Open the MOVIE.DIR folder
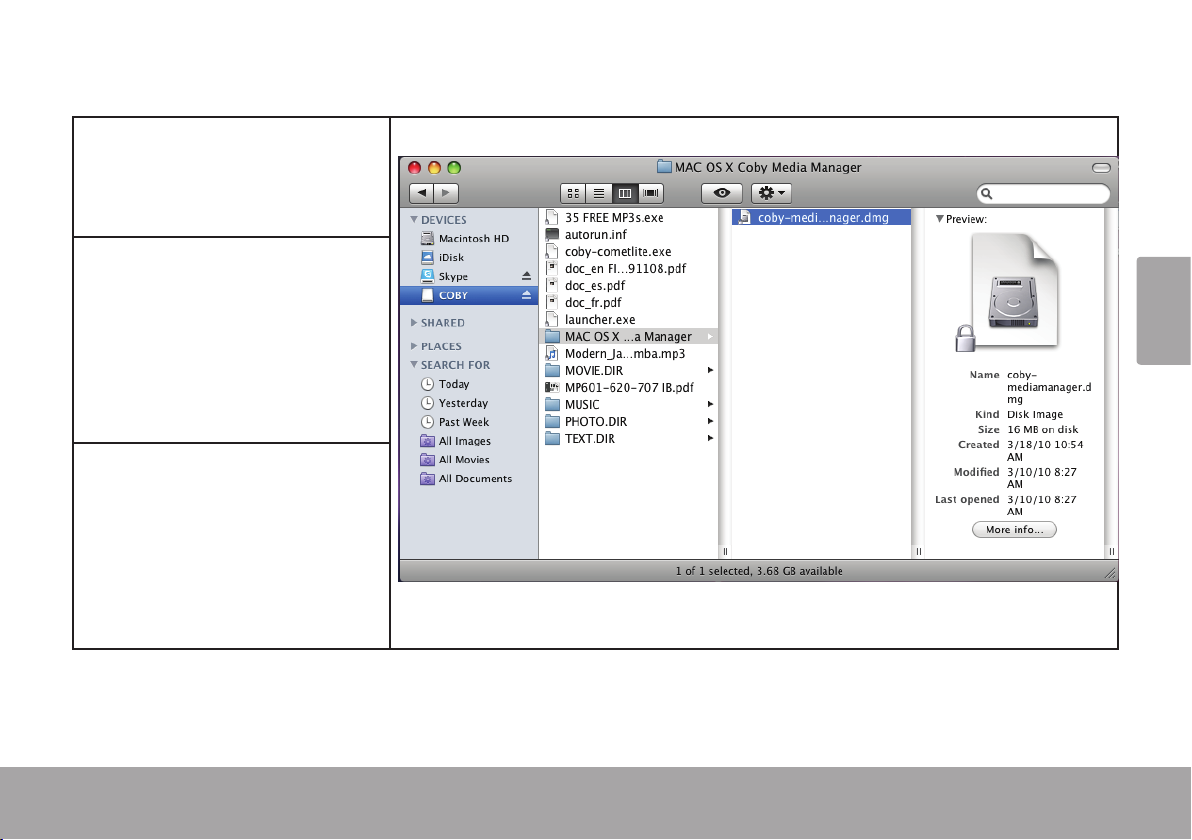Image resolution: width=1192 pixels, height=840 pixels. coord(629,371)
